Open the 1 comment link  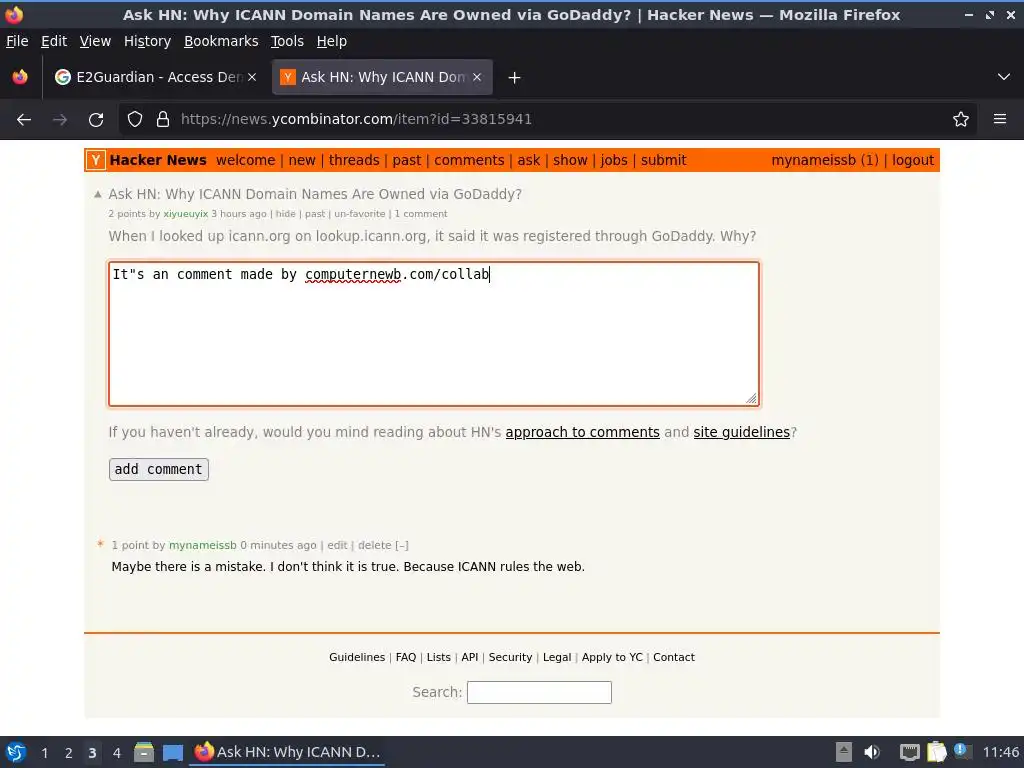pos(421,214)
